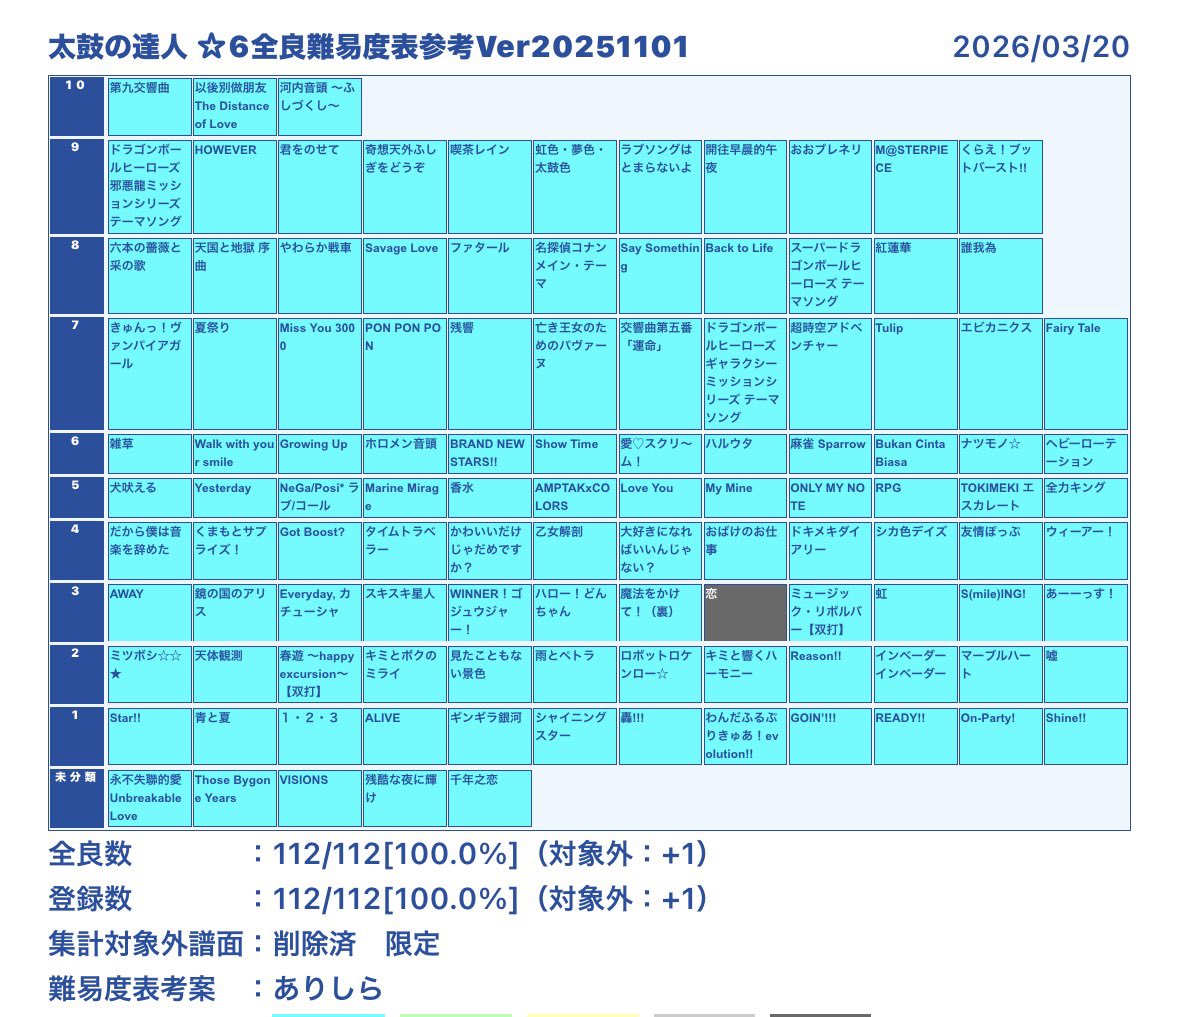Select the READY!! cell

[915, 737]
